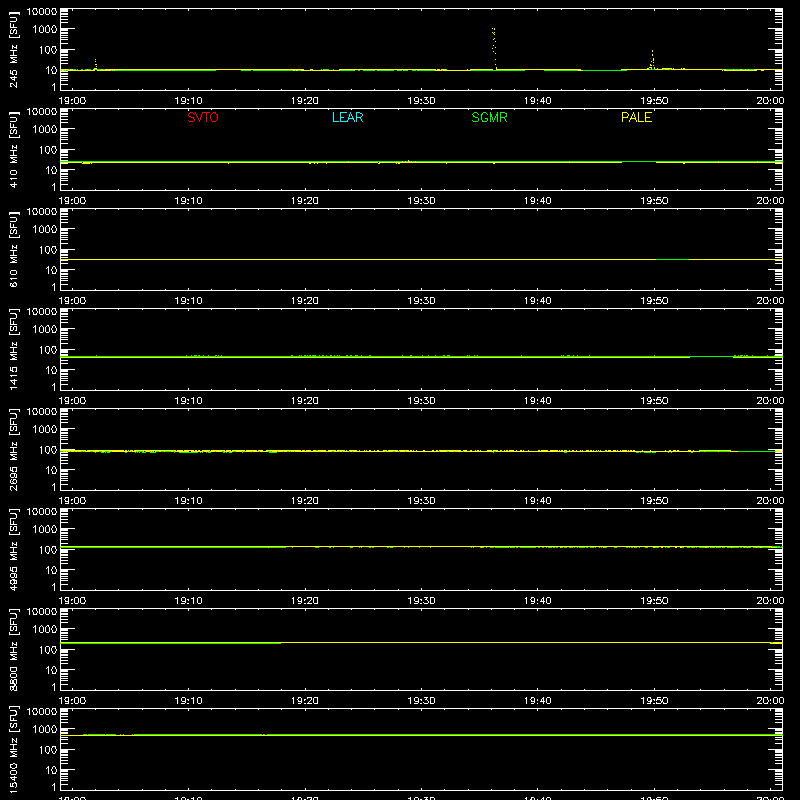Click the 10000 tick label on 245 MHz axis

pyautogui.click(x=42, y=12)
